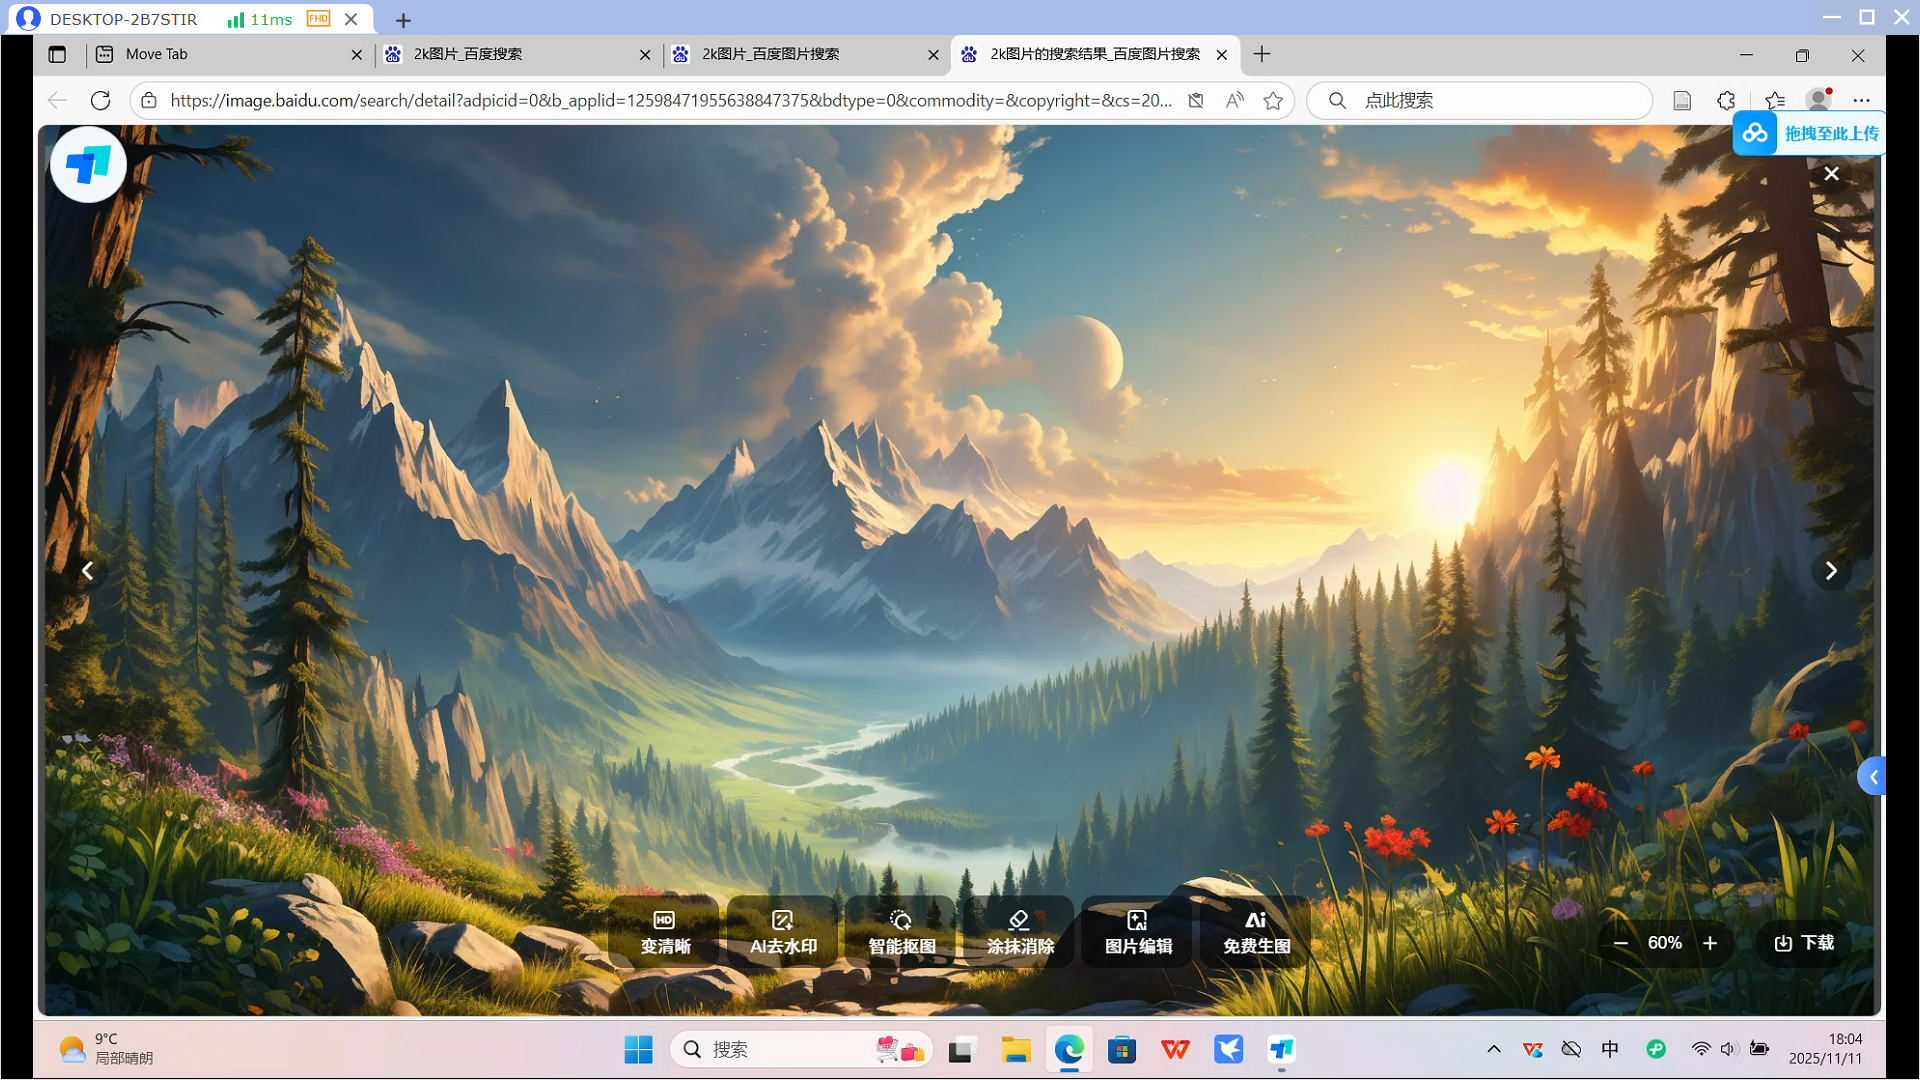The height and width of the screenshot is (1080, 1920).
Task: Go to the next image
Action: [x=1831, y=571]
